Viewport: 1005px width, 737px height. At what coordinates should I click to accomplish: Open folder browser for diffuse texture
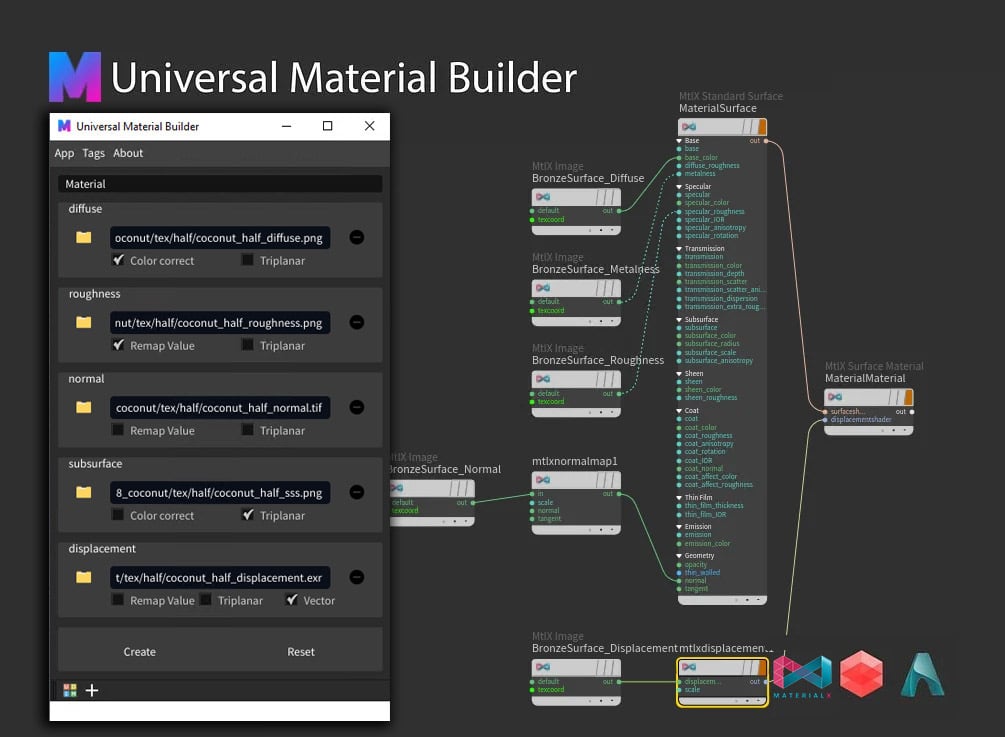click(x=83, y=238)
